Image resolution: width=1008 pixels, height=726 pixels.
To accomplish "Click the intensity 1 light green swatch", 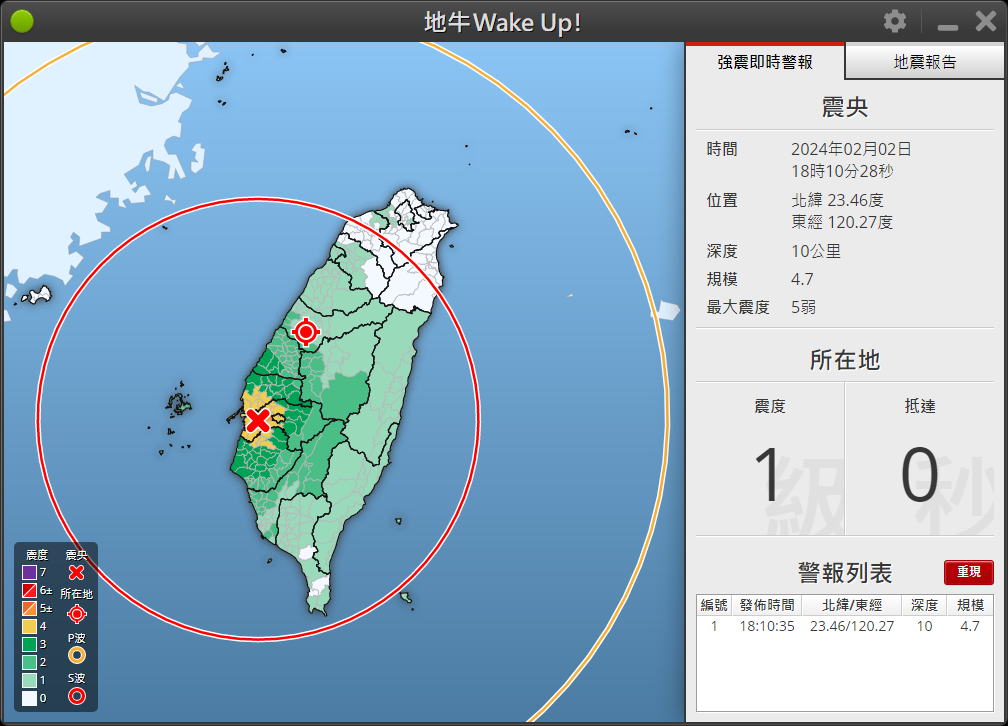I will tap(30, 680).
